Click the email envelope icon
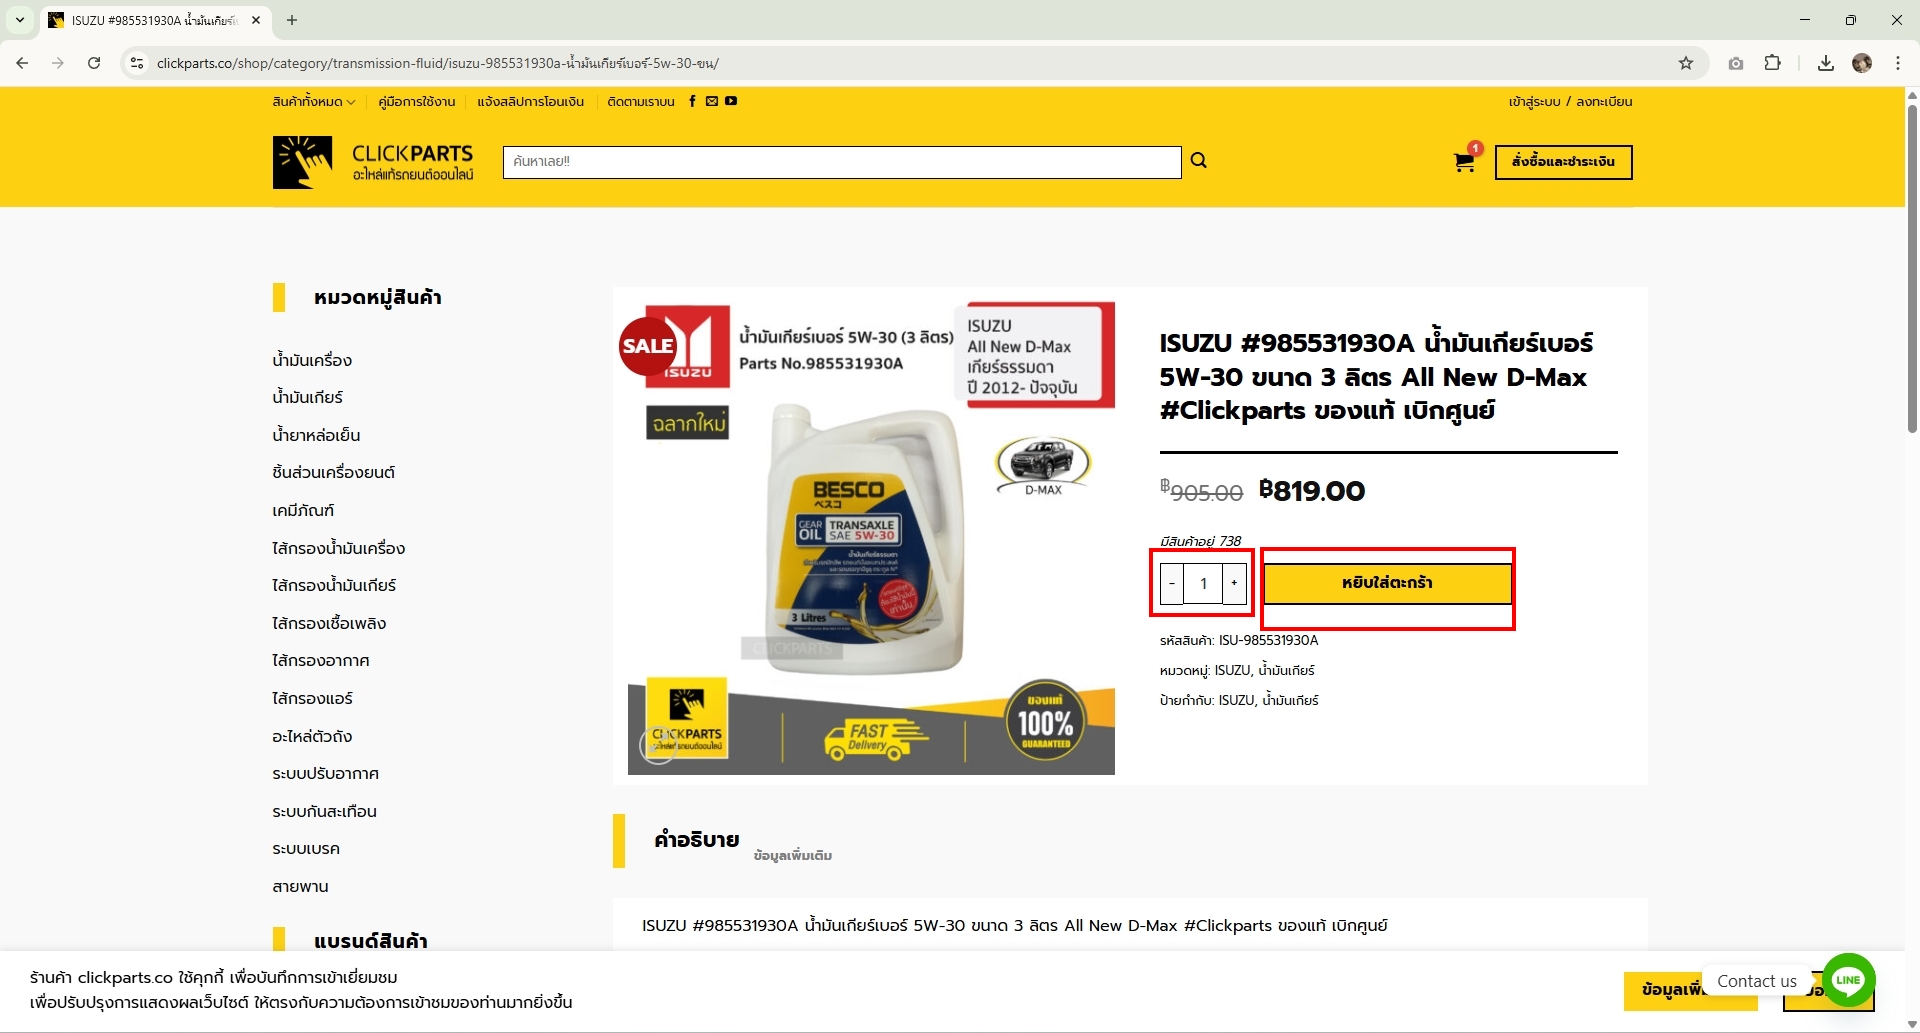The width and height of the screenshot is (1920, 1033). (712, 101)
